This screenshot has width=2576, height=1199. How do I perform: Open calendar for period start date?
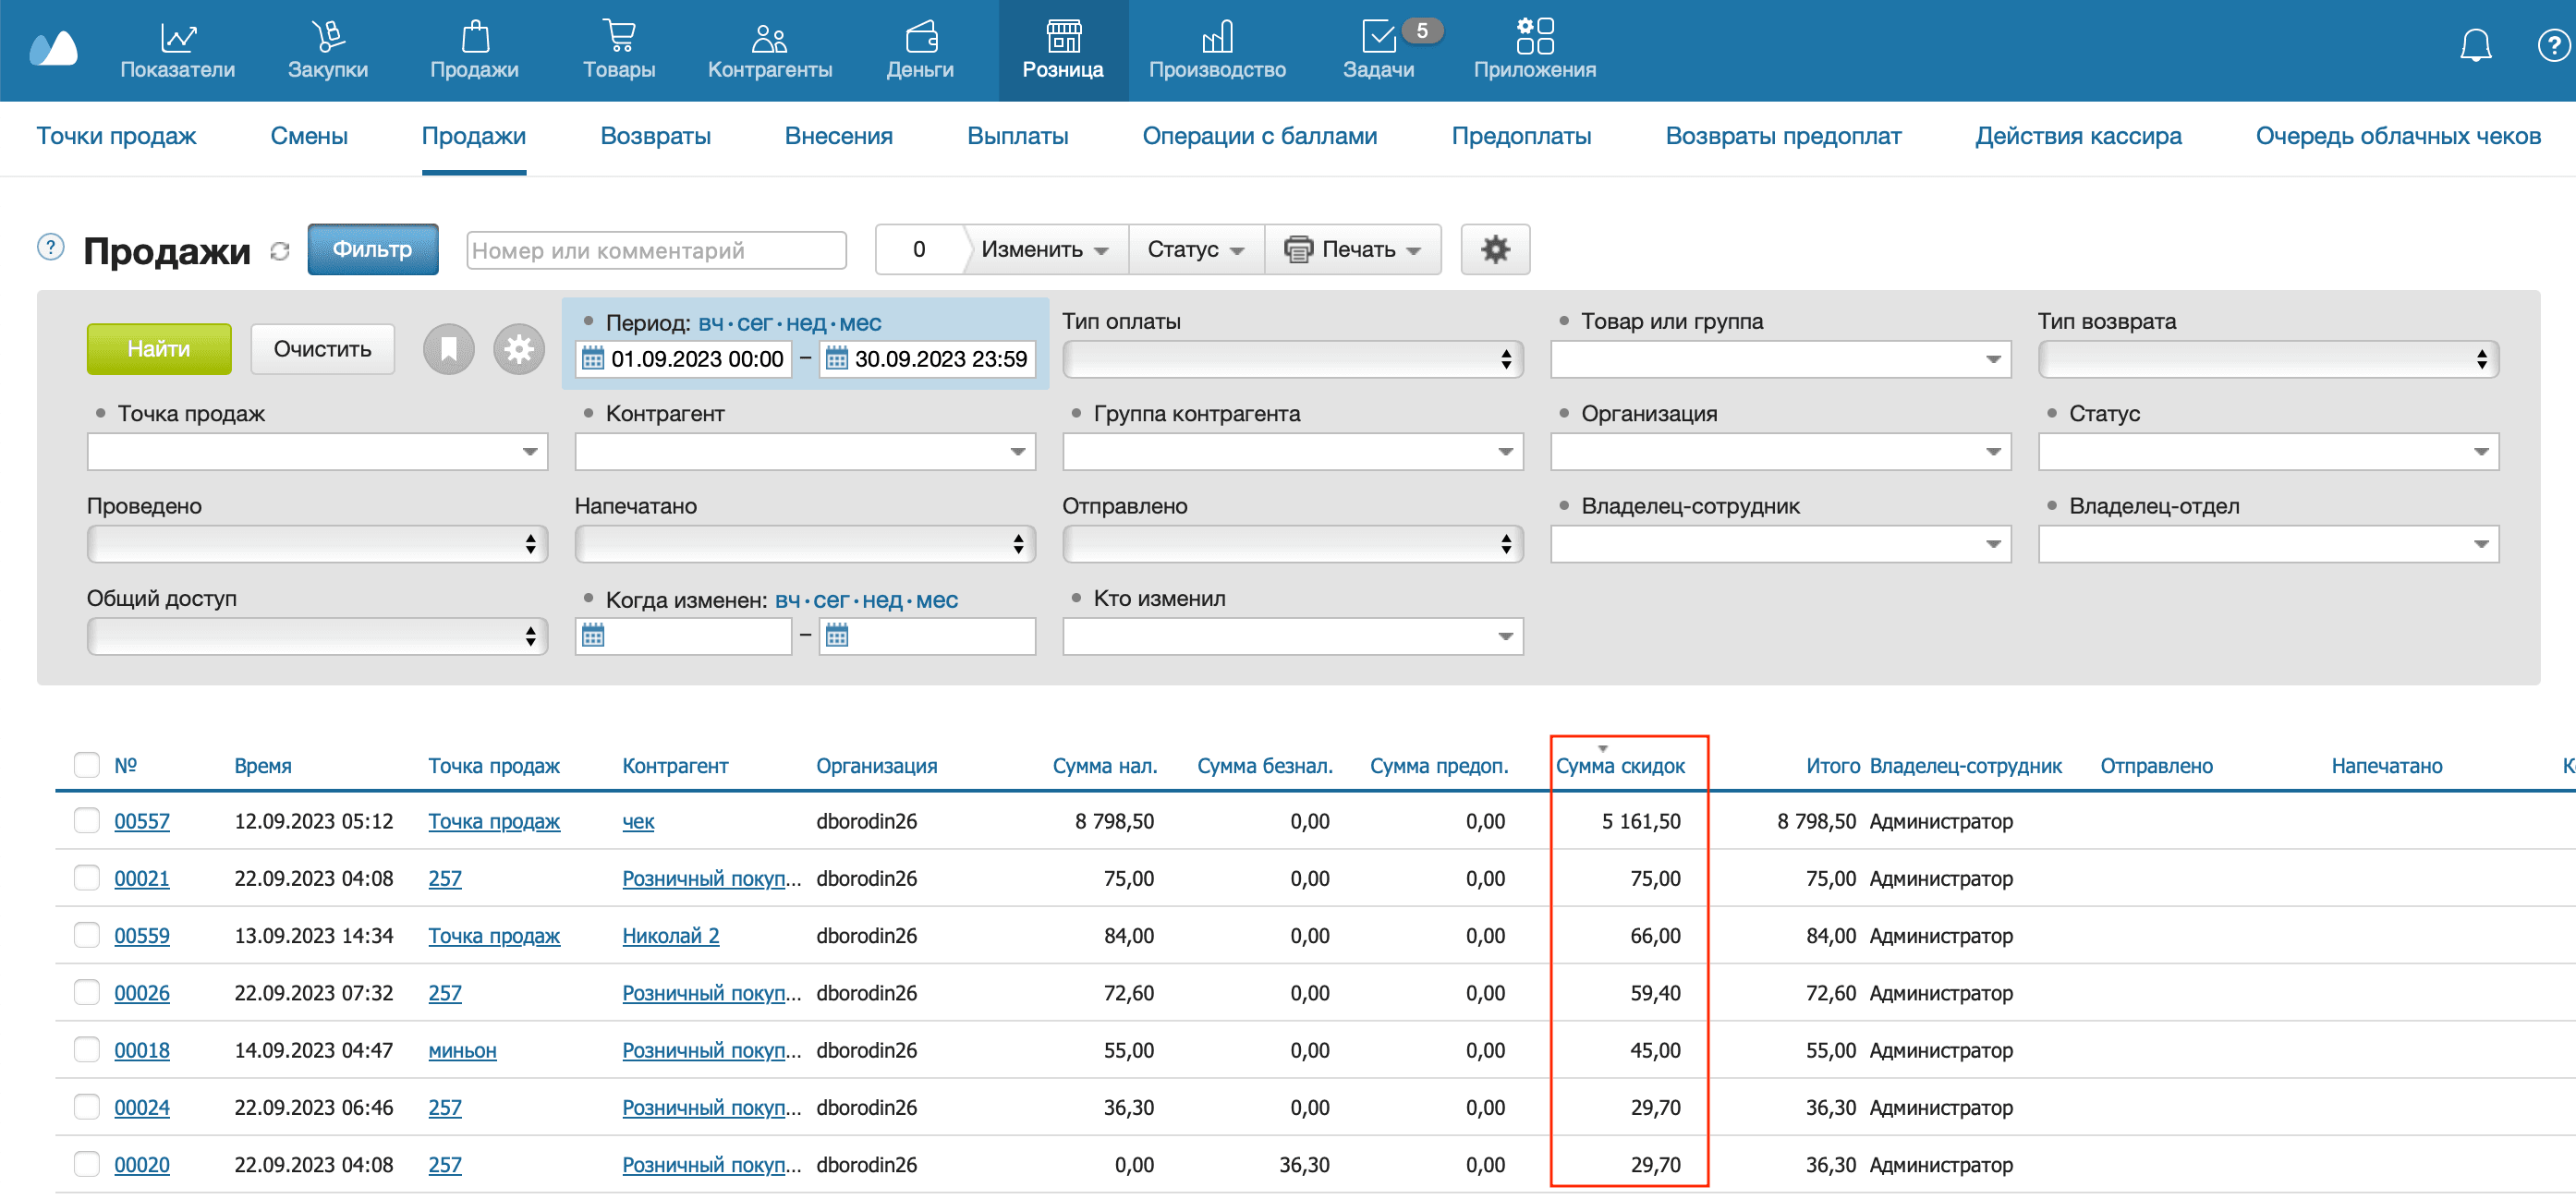click(x=593, y=359)
